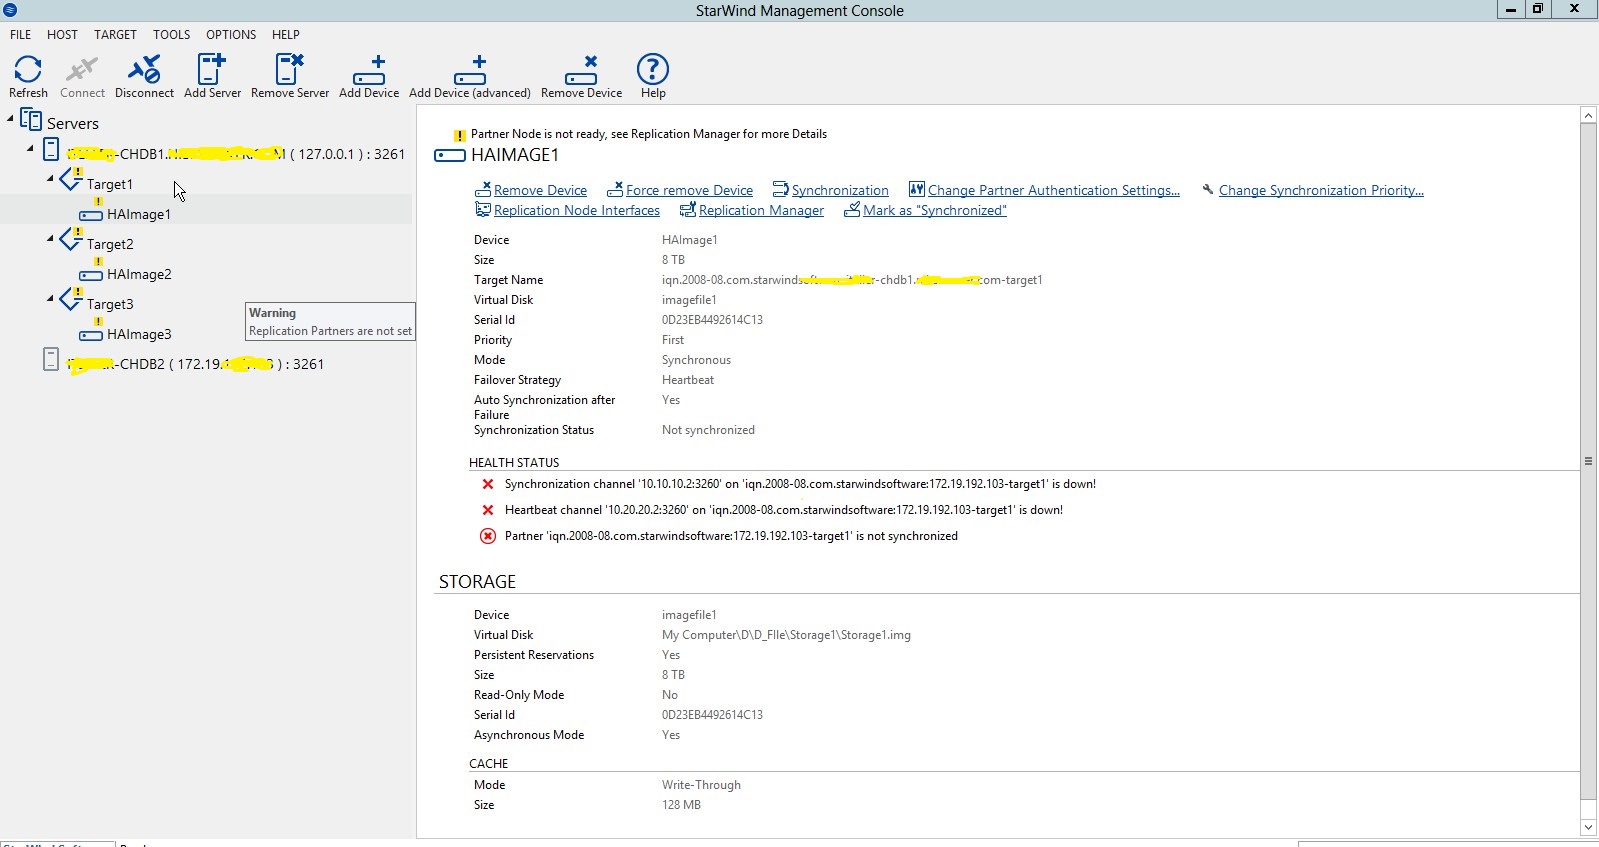Click the yellow warning icon beside partner node message
This screenshot has height=847, width=1599.
tap(460, 135)
